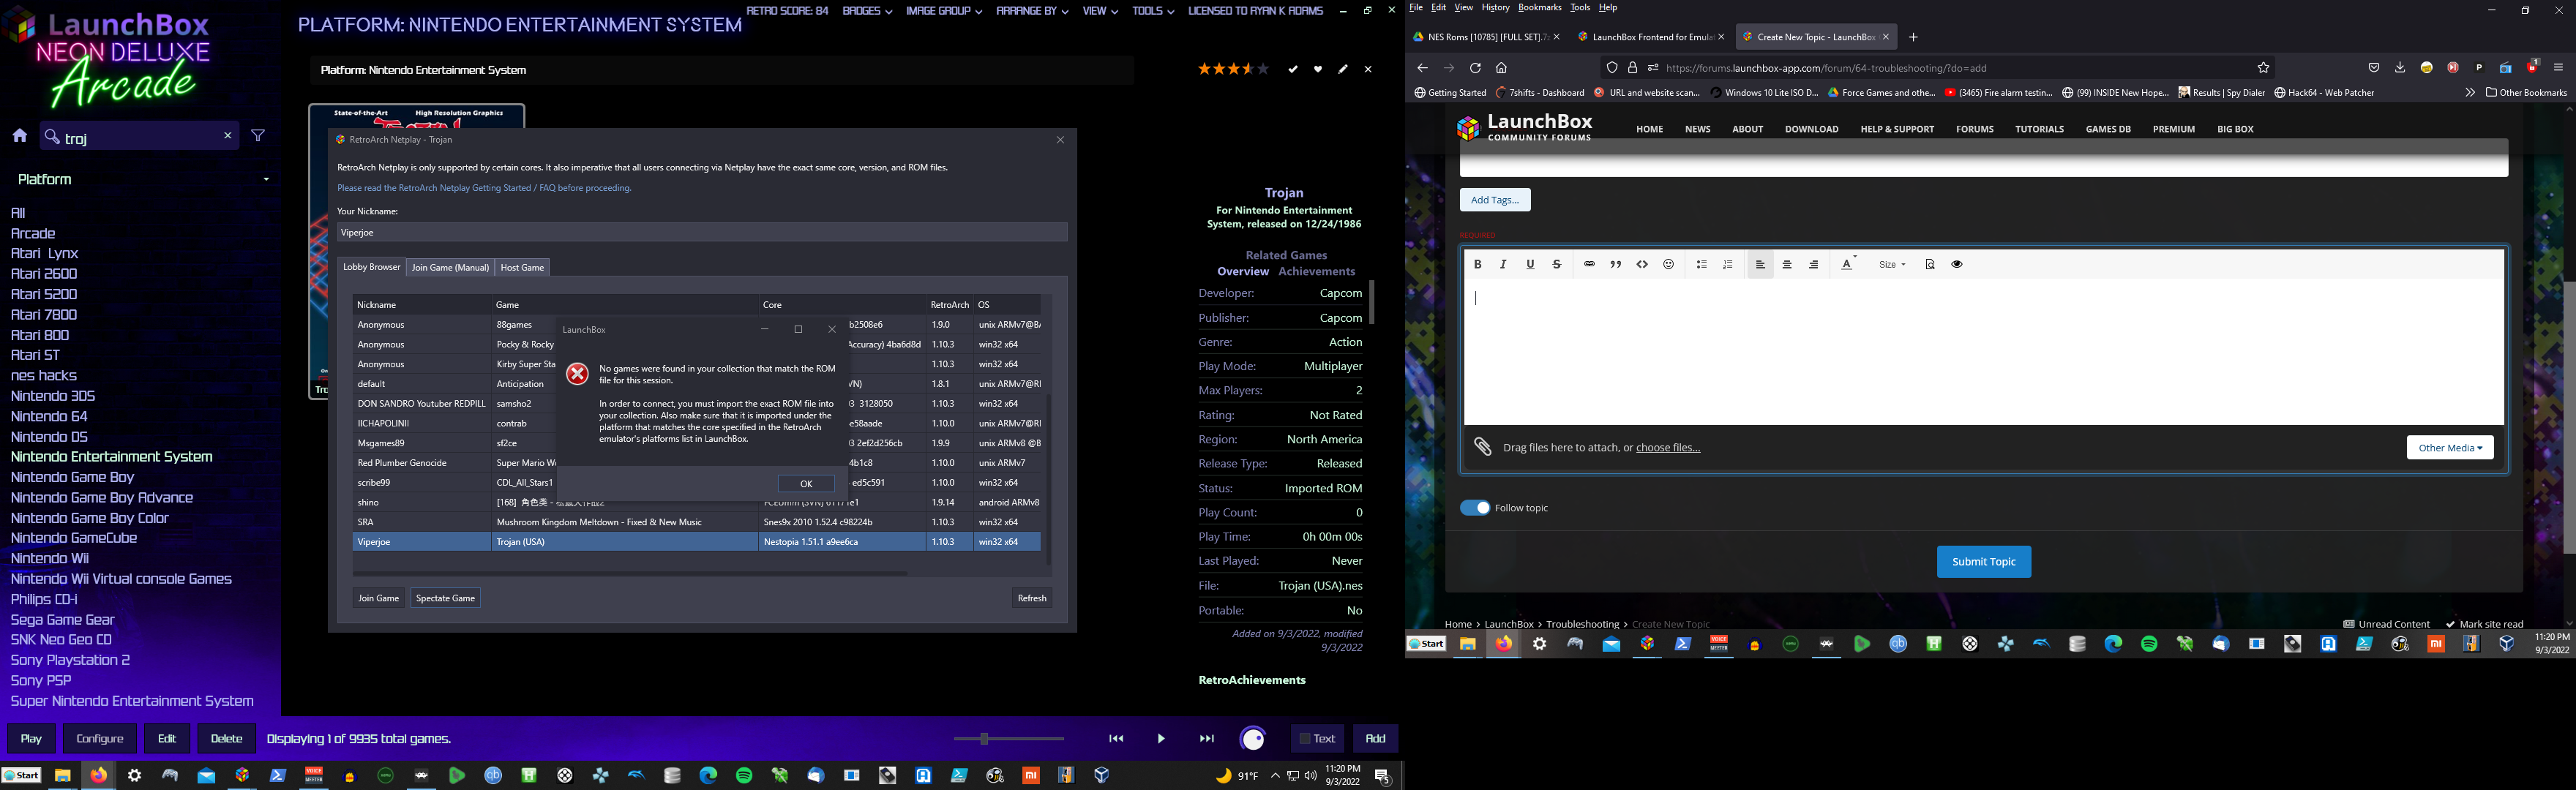Center-align text in forum editor
2576x790 pixels.
coord(1787,265)
